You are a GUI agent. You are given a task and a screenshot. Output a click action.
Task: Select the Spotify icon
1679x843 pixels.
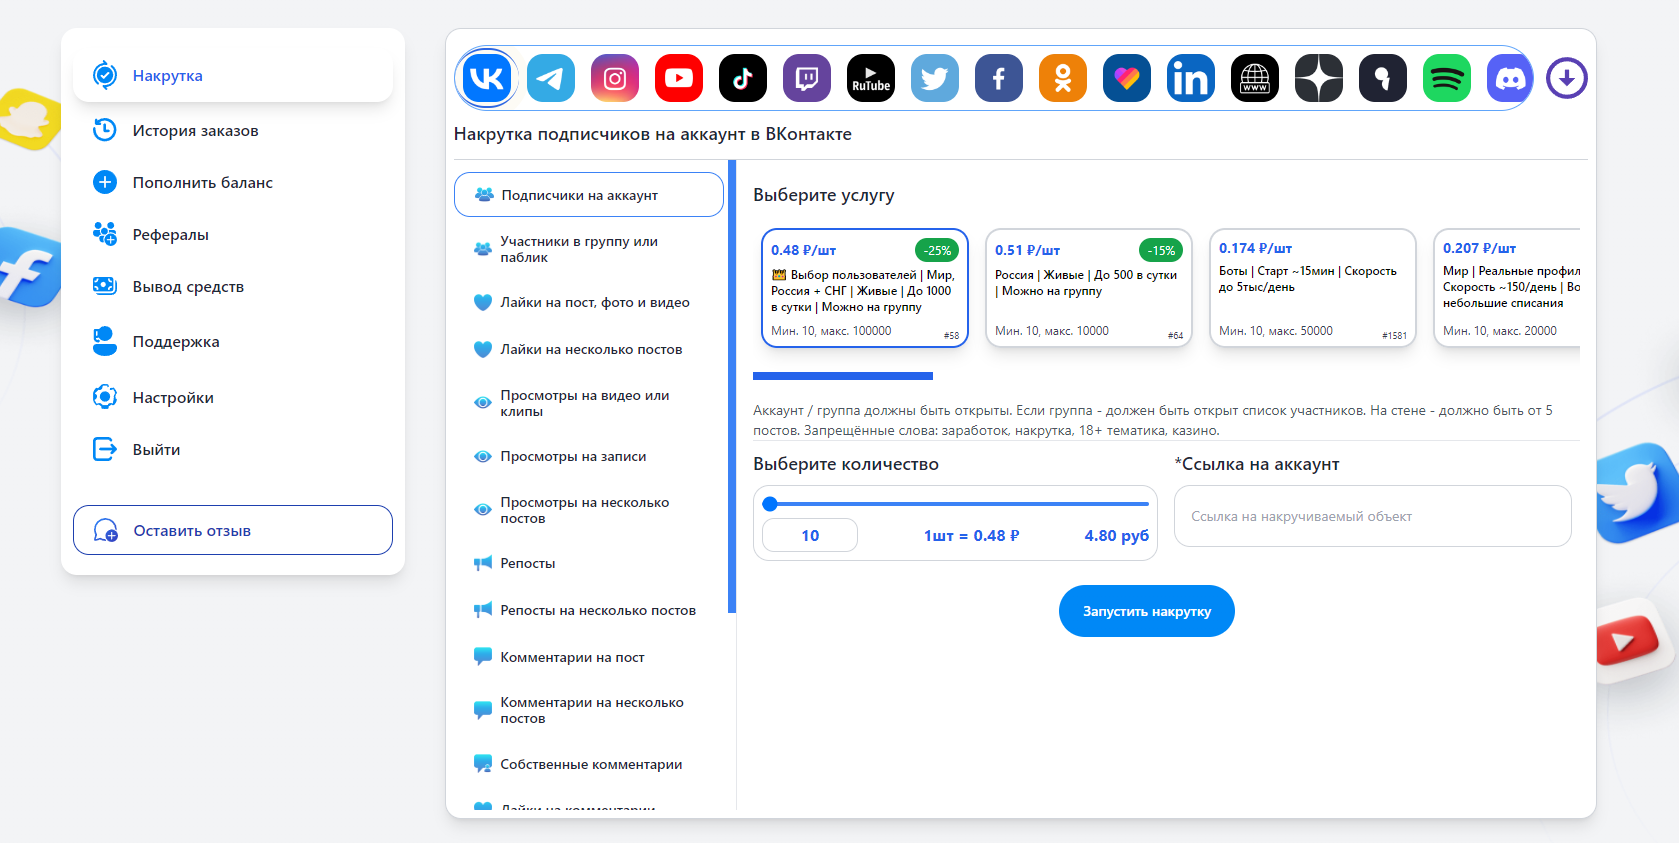1447,78
